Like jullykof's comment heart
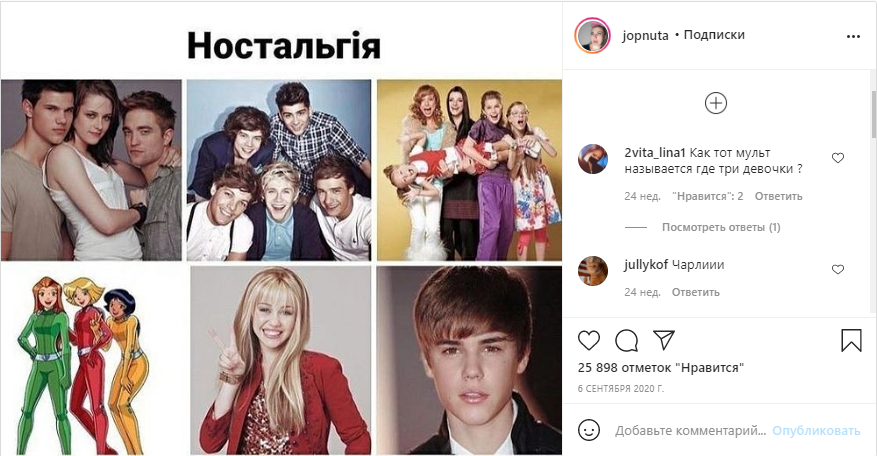 (x=838, y=270)
